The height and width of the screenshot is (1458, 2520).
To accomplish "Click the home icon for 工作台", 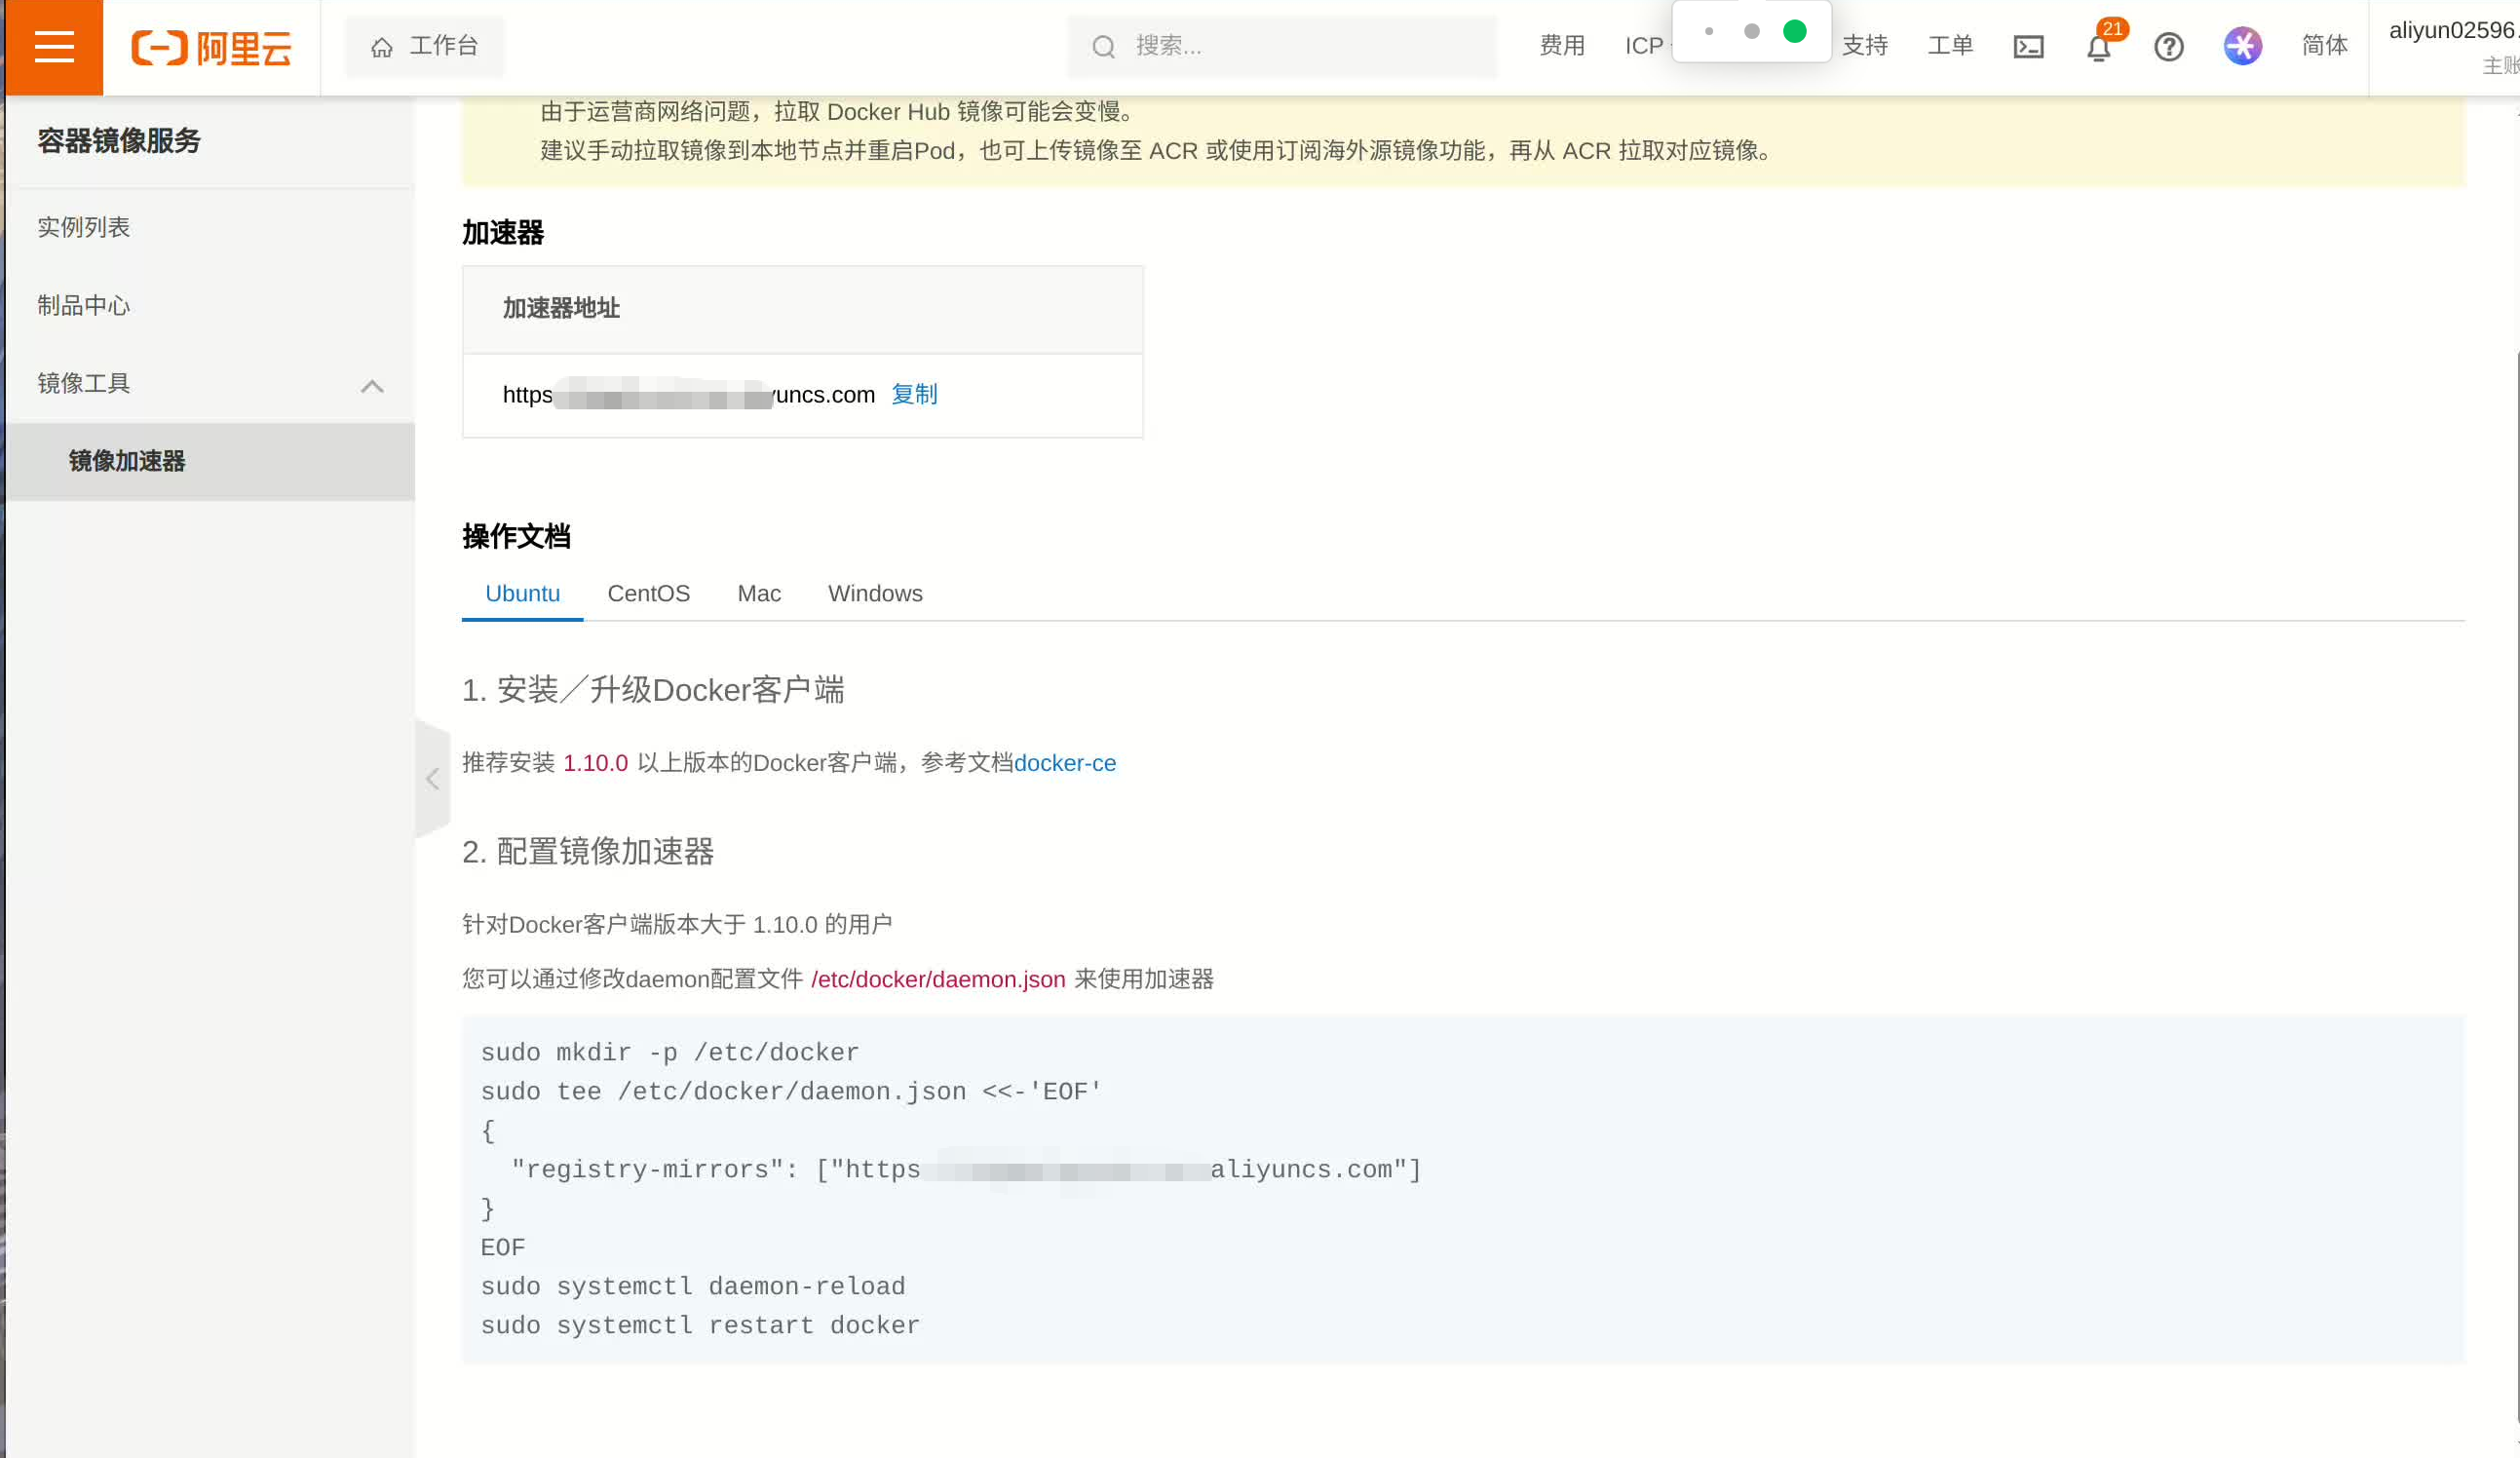I will [381, 47].
